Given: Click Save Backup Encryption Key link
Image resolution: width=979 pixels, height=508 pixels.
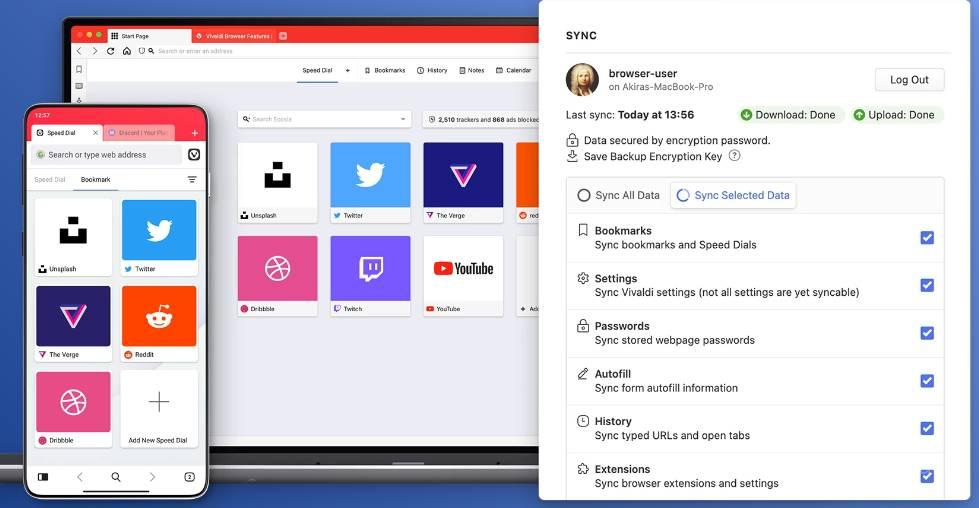Looking at the screenshot, I should click(652, 156).
